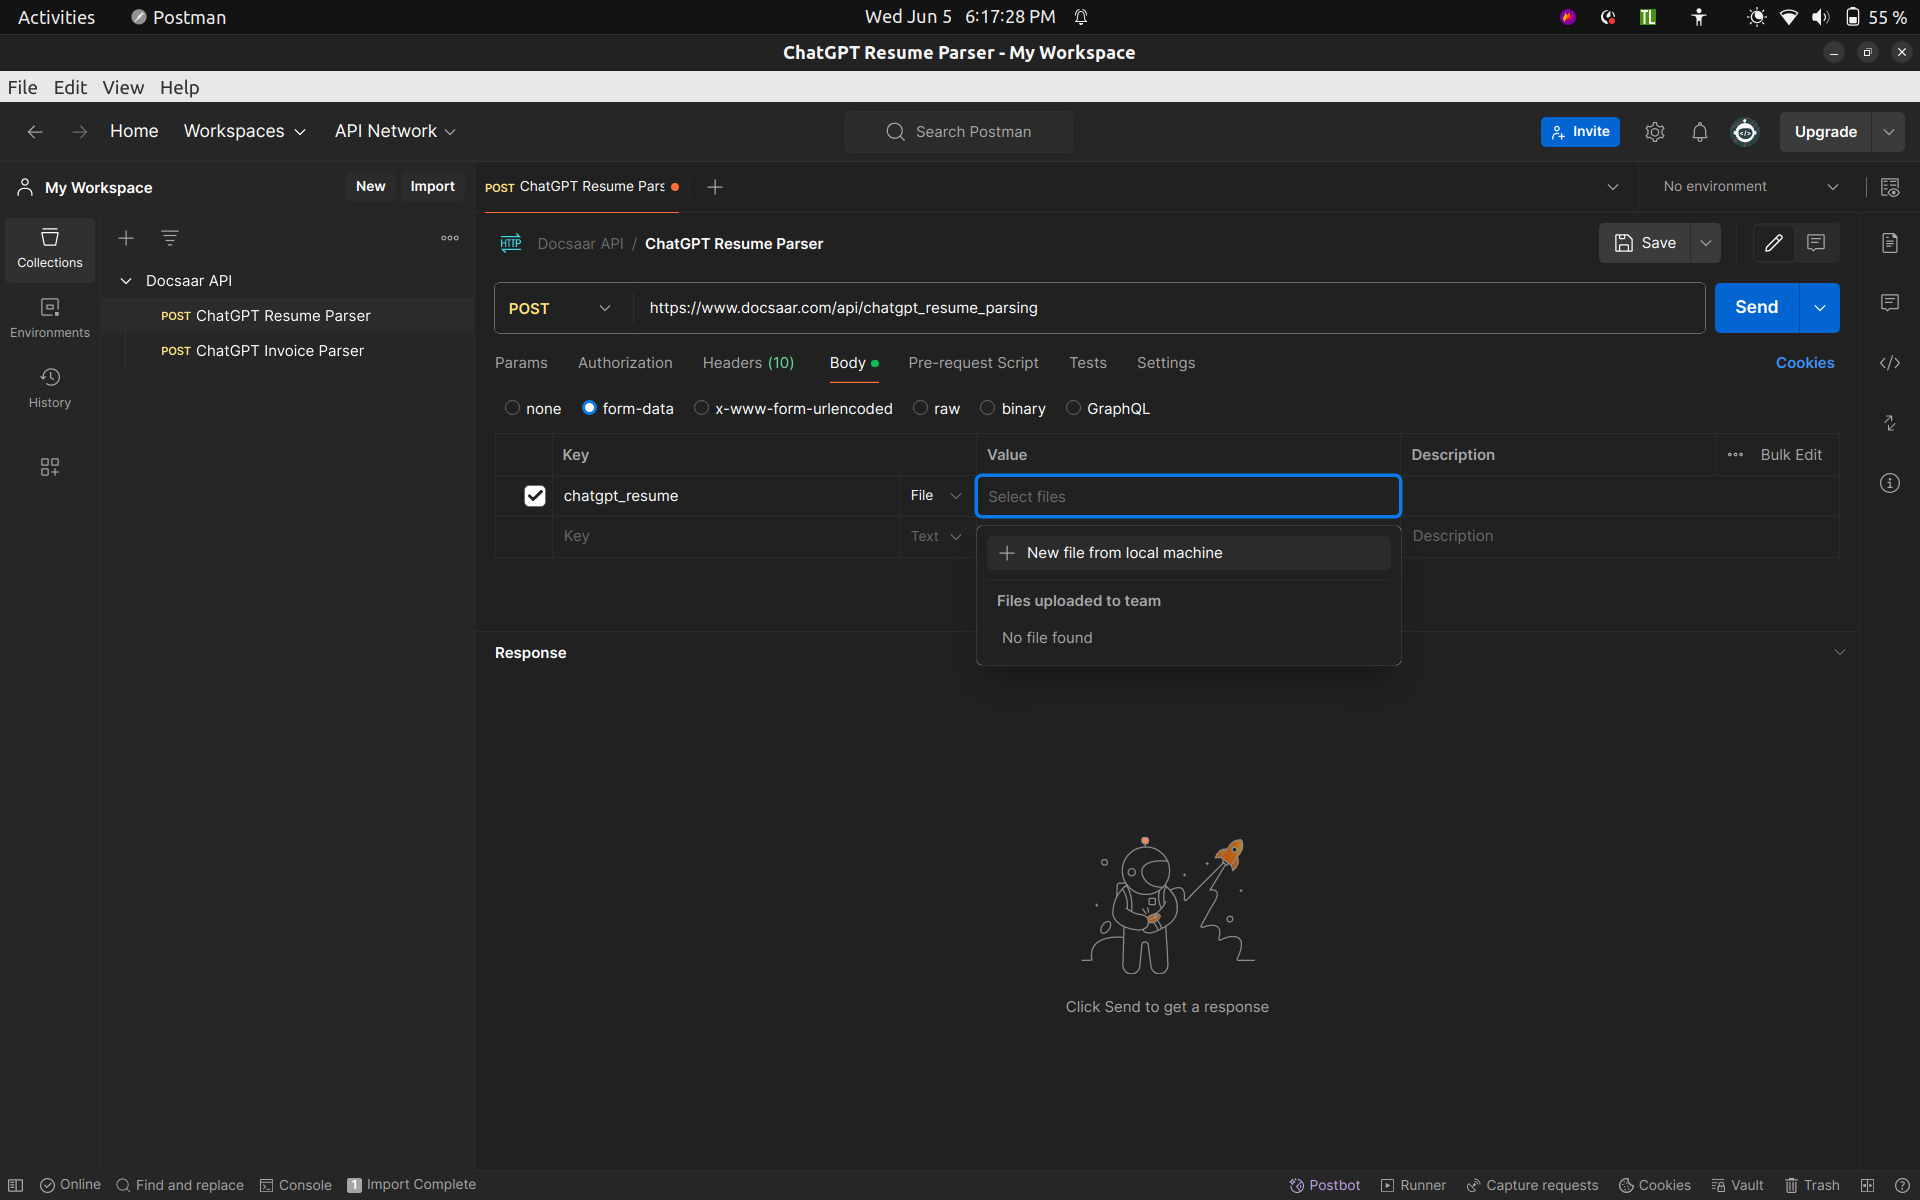1920x1200 pixels.
Task: Click the Invite button
Action: (x=1580, y=132)
